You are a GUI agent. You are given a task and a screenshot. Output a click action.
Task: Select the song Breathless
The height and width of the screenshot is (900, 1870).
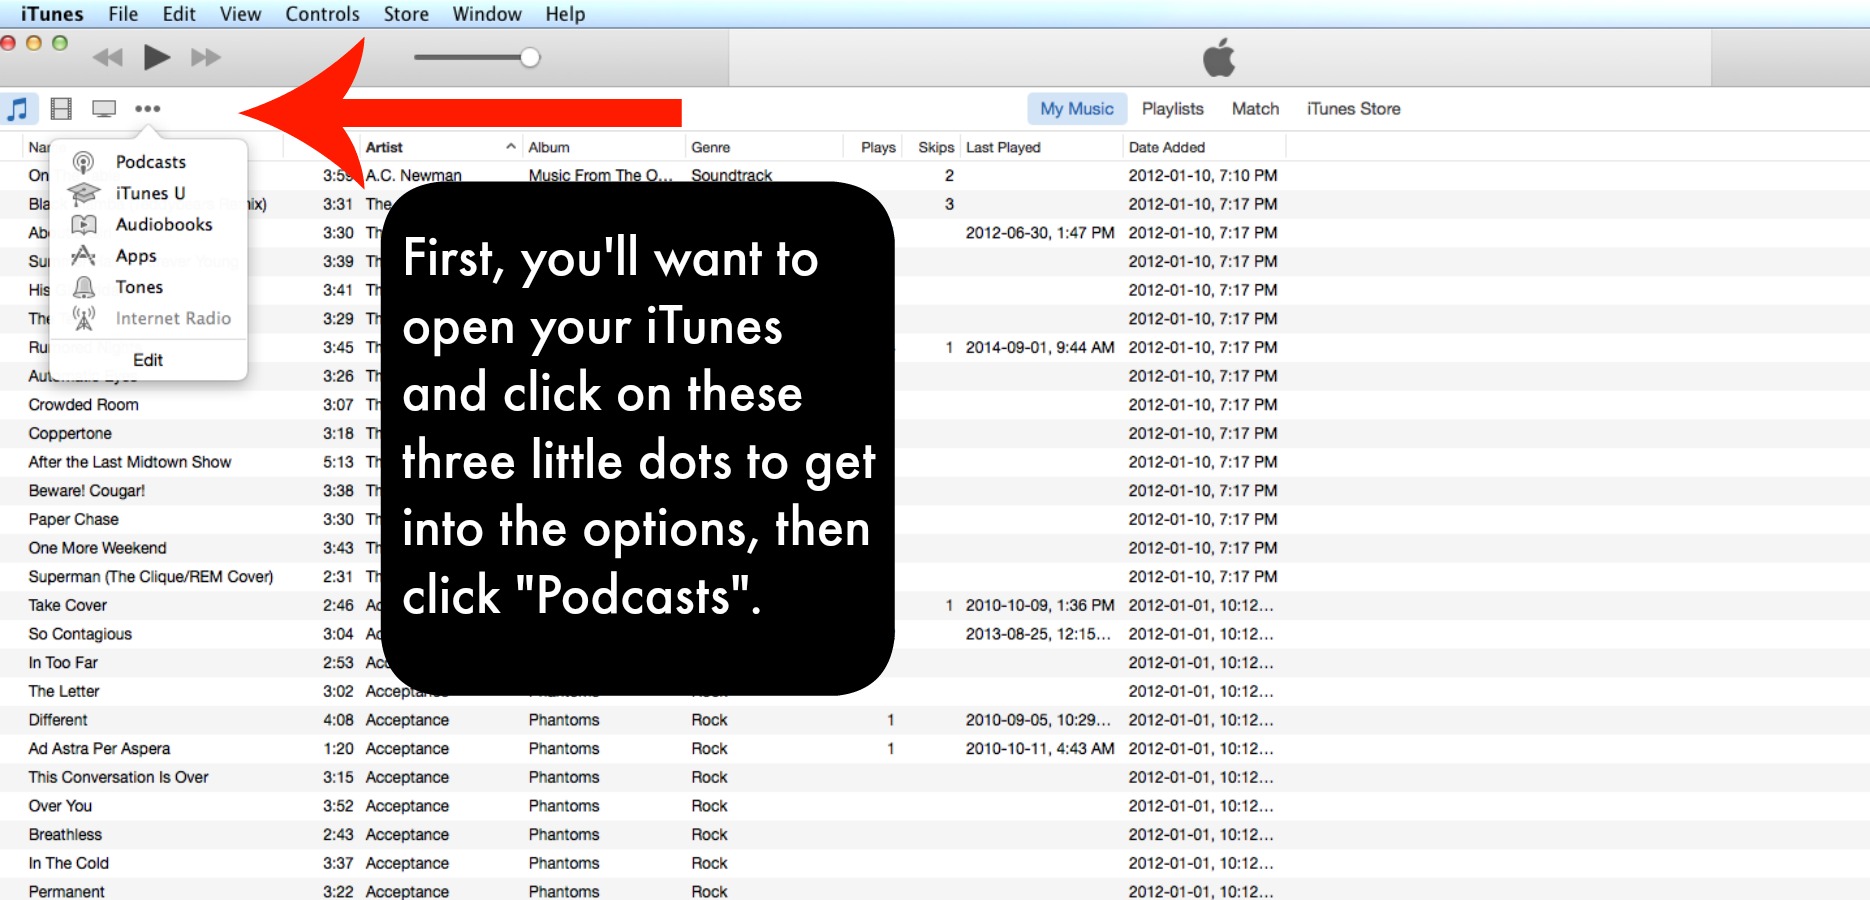65,835
